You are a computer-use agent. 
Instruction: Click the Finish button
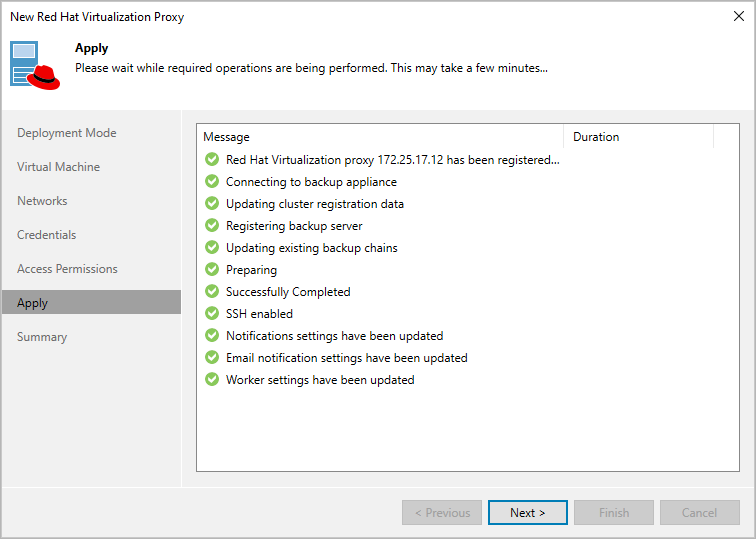pos(614,512)
